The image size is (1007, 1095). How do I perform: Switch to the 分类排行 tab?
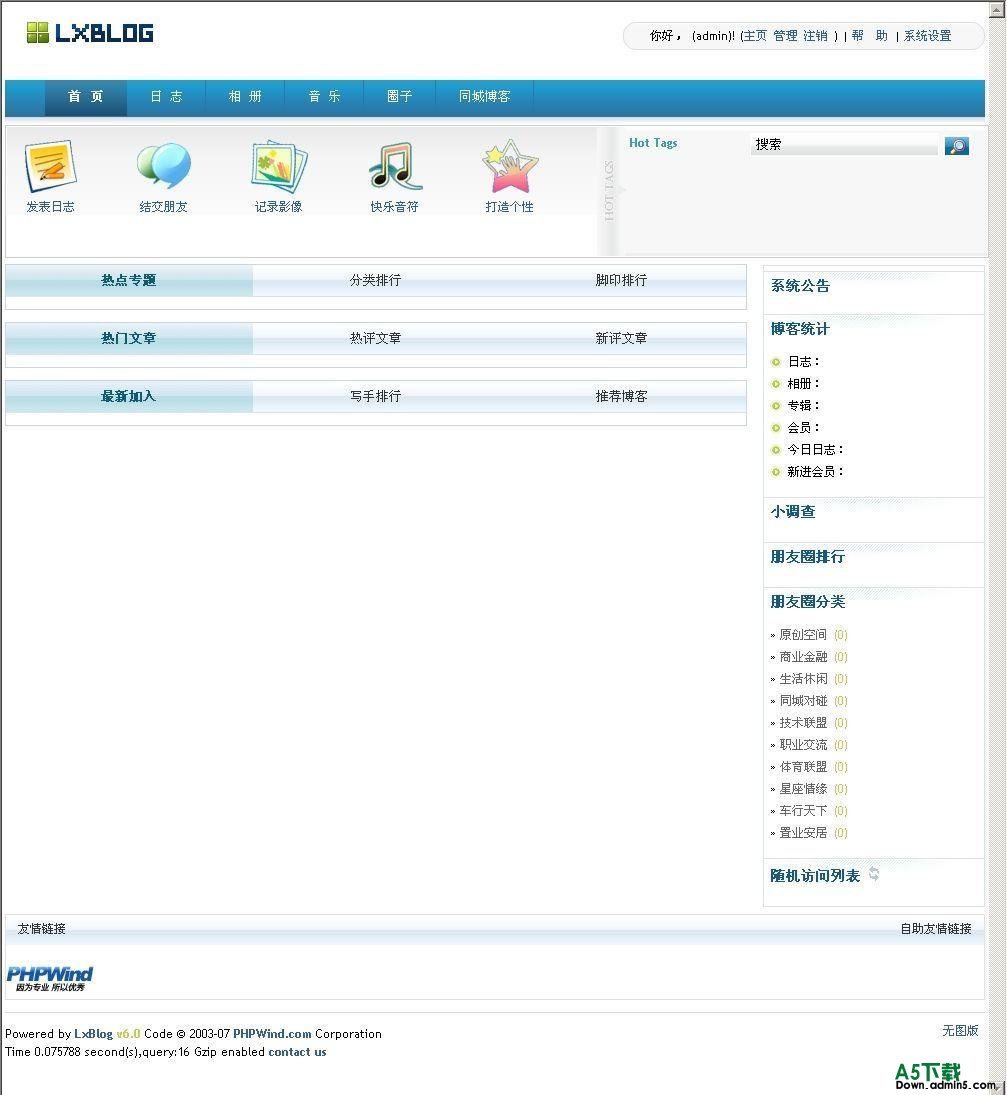click(x=376, y=280)
